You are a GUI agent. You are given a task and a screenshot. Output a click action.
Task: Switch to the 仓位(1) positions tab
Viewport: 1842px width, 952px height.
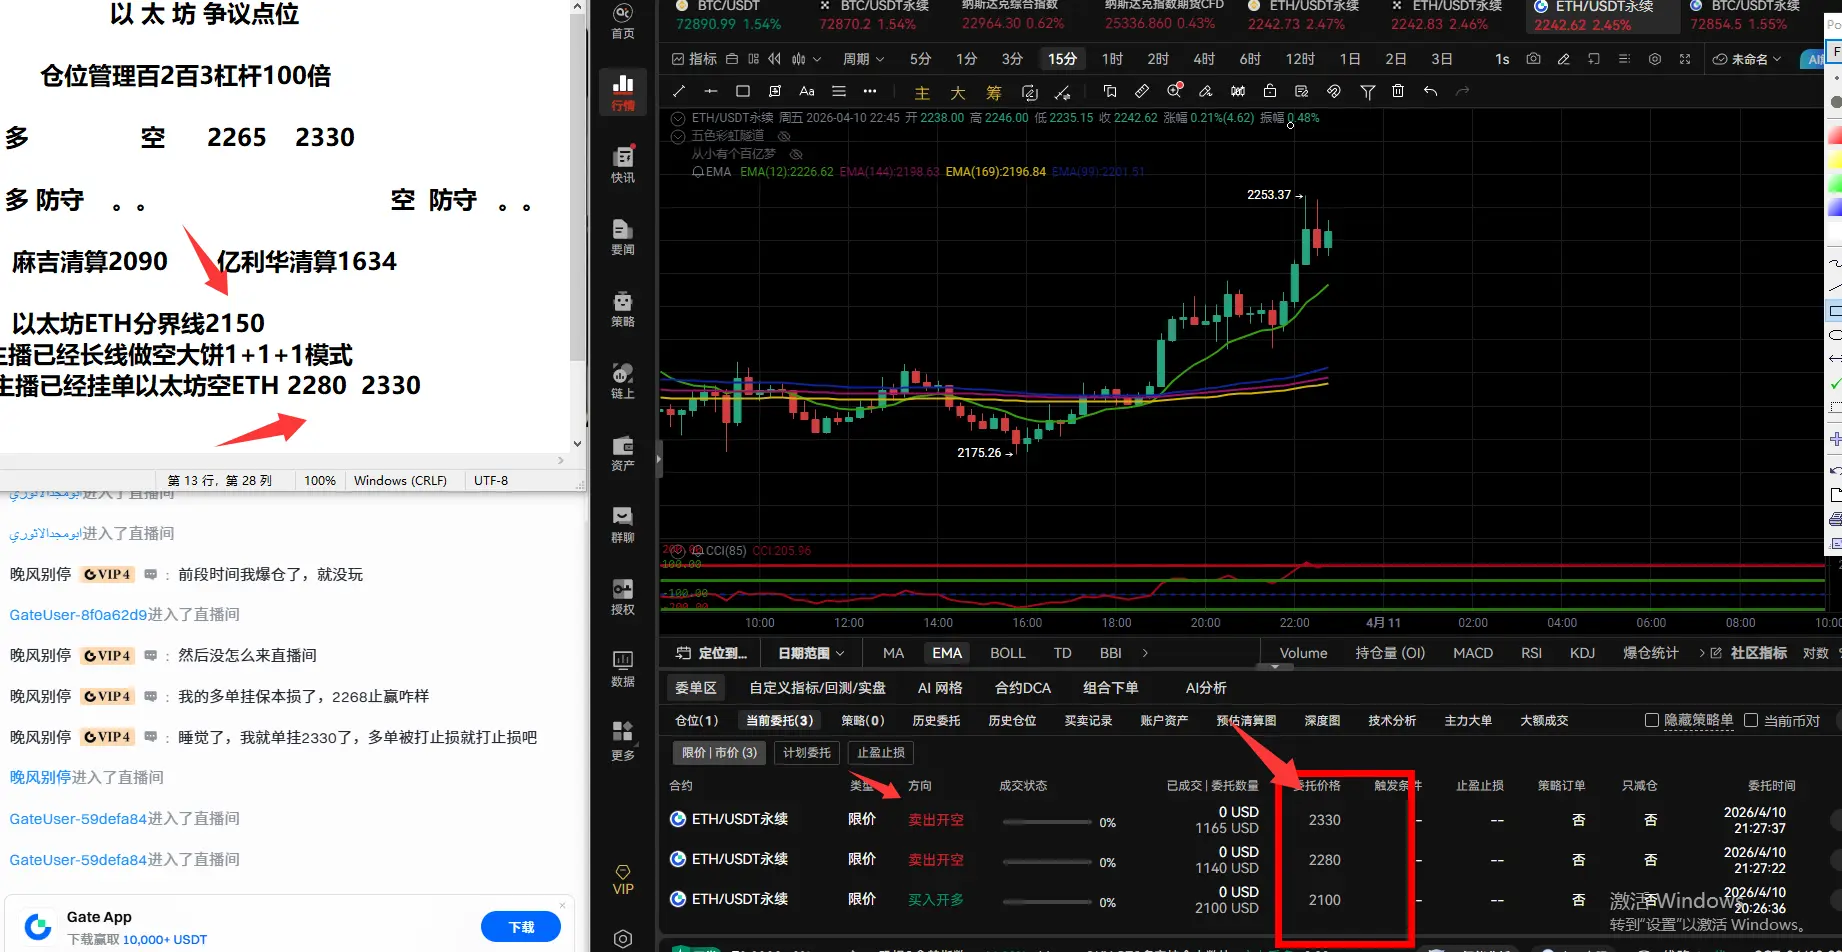pos(696,720)
